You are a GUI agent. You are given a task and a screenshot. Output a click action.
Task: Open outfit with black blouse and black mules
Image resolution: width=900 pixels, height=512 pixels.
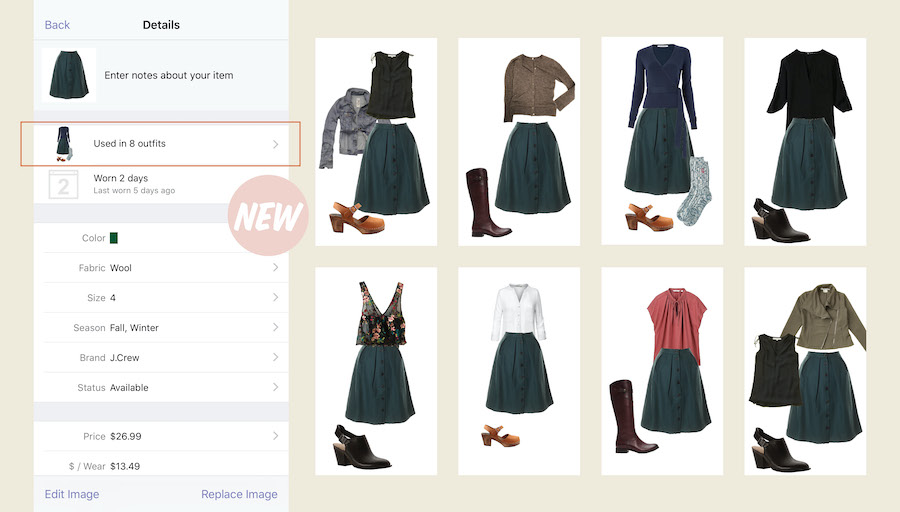(x=805, y=142)
